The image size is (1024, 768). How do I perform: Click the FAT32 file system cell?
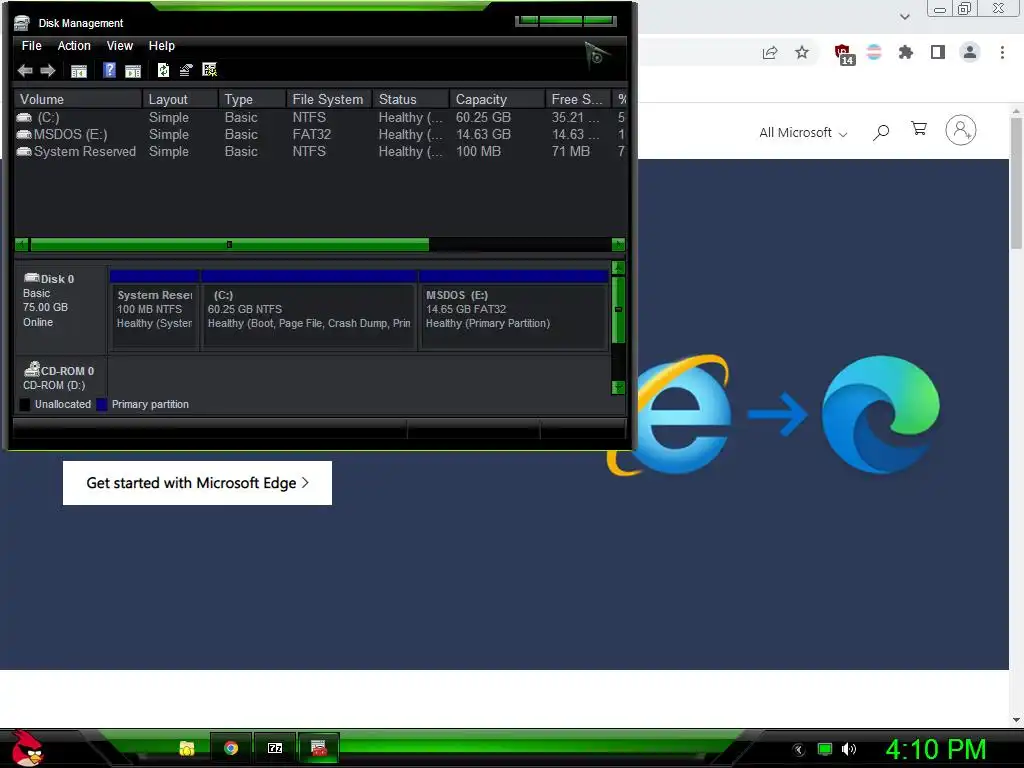pyautogui.click(x=312, y=135)
